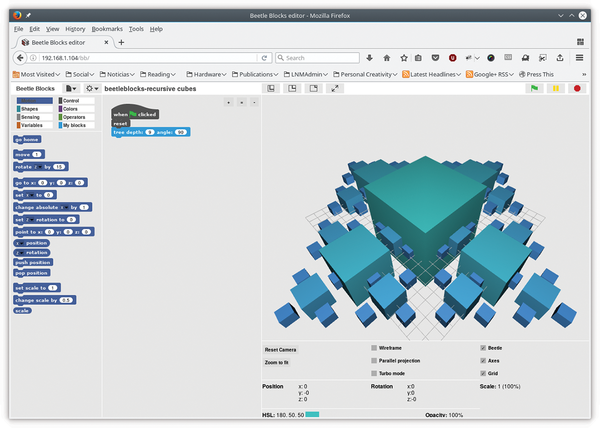
Task: Click the yellow pause button
Action: pyautogui.click(x=555, y=88)
